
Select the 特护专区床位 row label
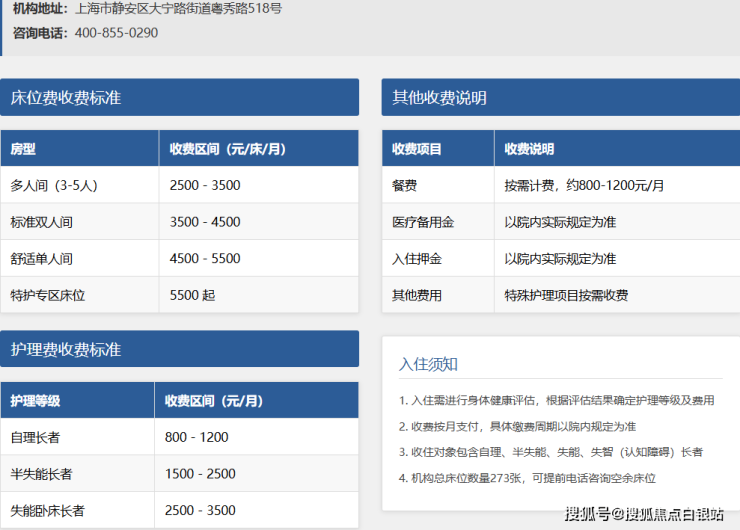48,295
